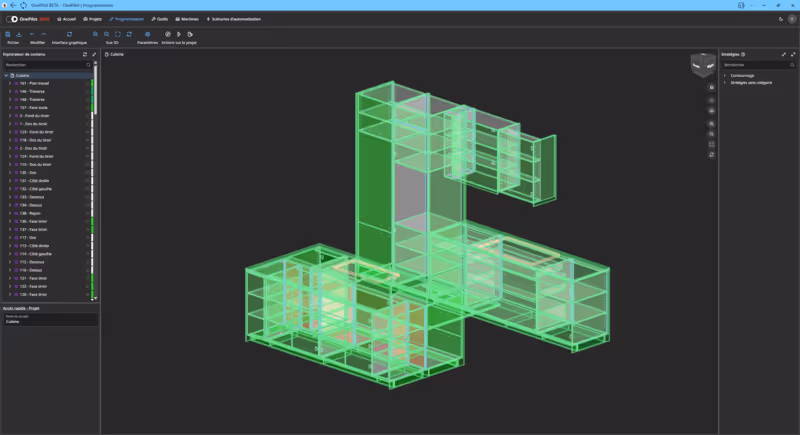
Task: Click the zoom in button in viewport sidebar
Action: tap(712, 124)
